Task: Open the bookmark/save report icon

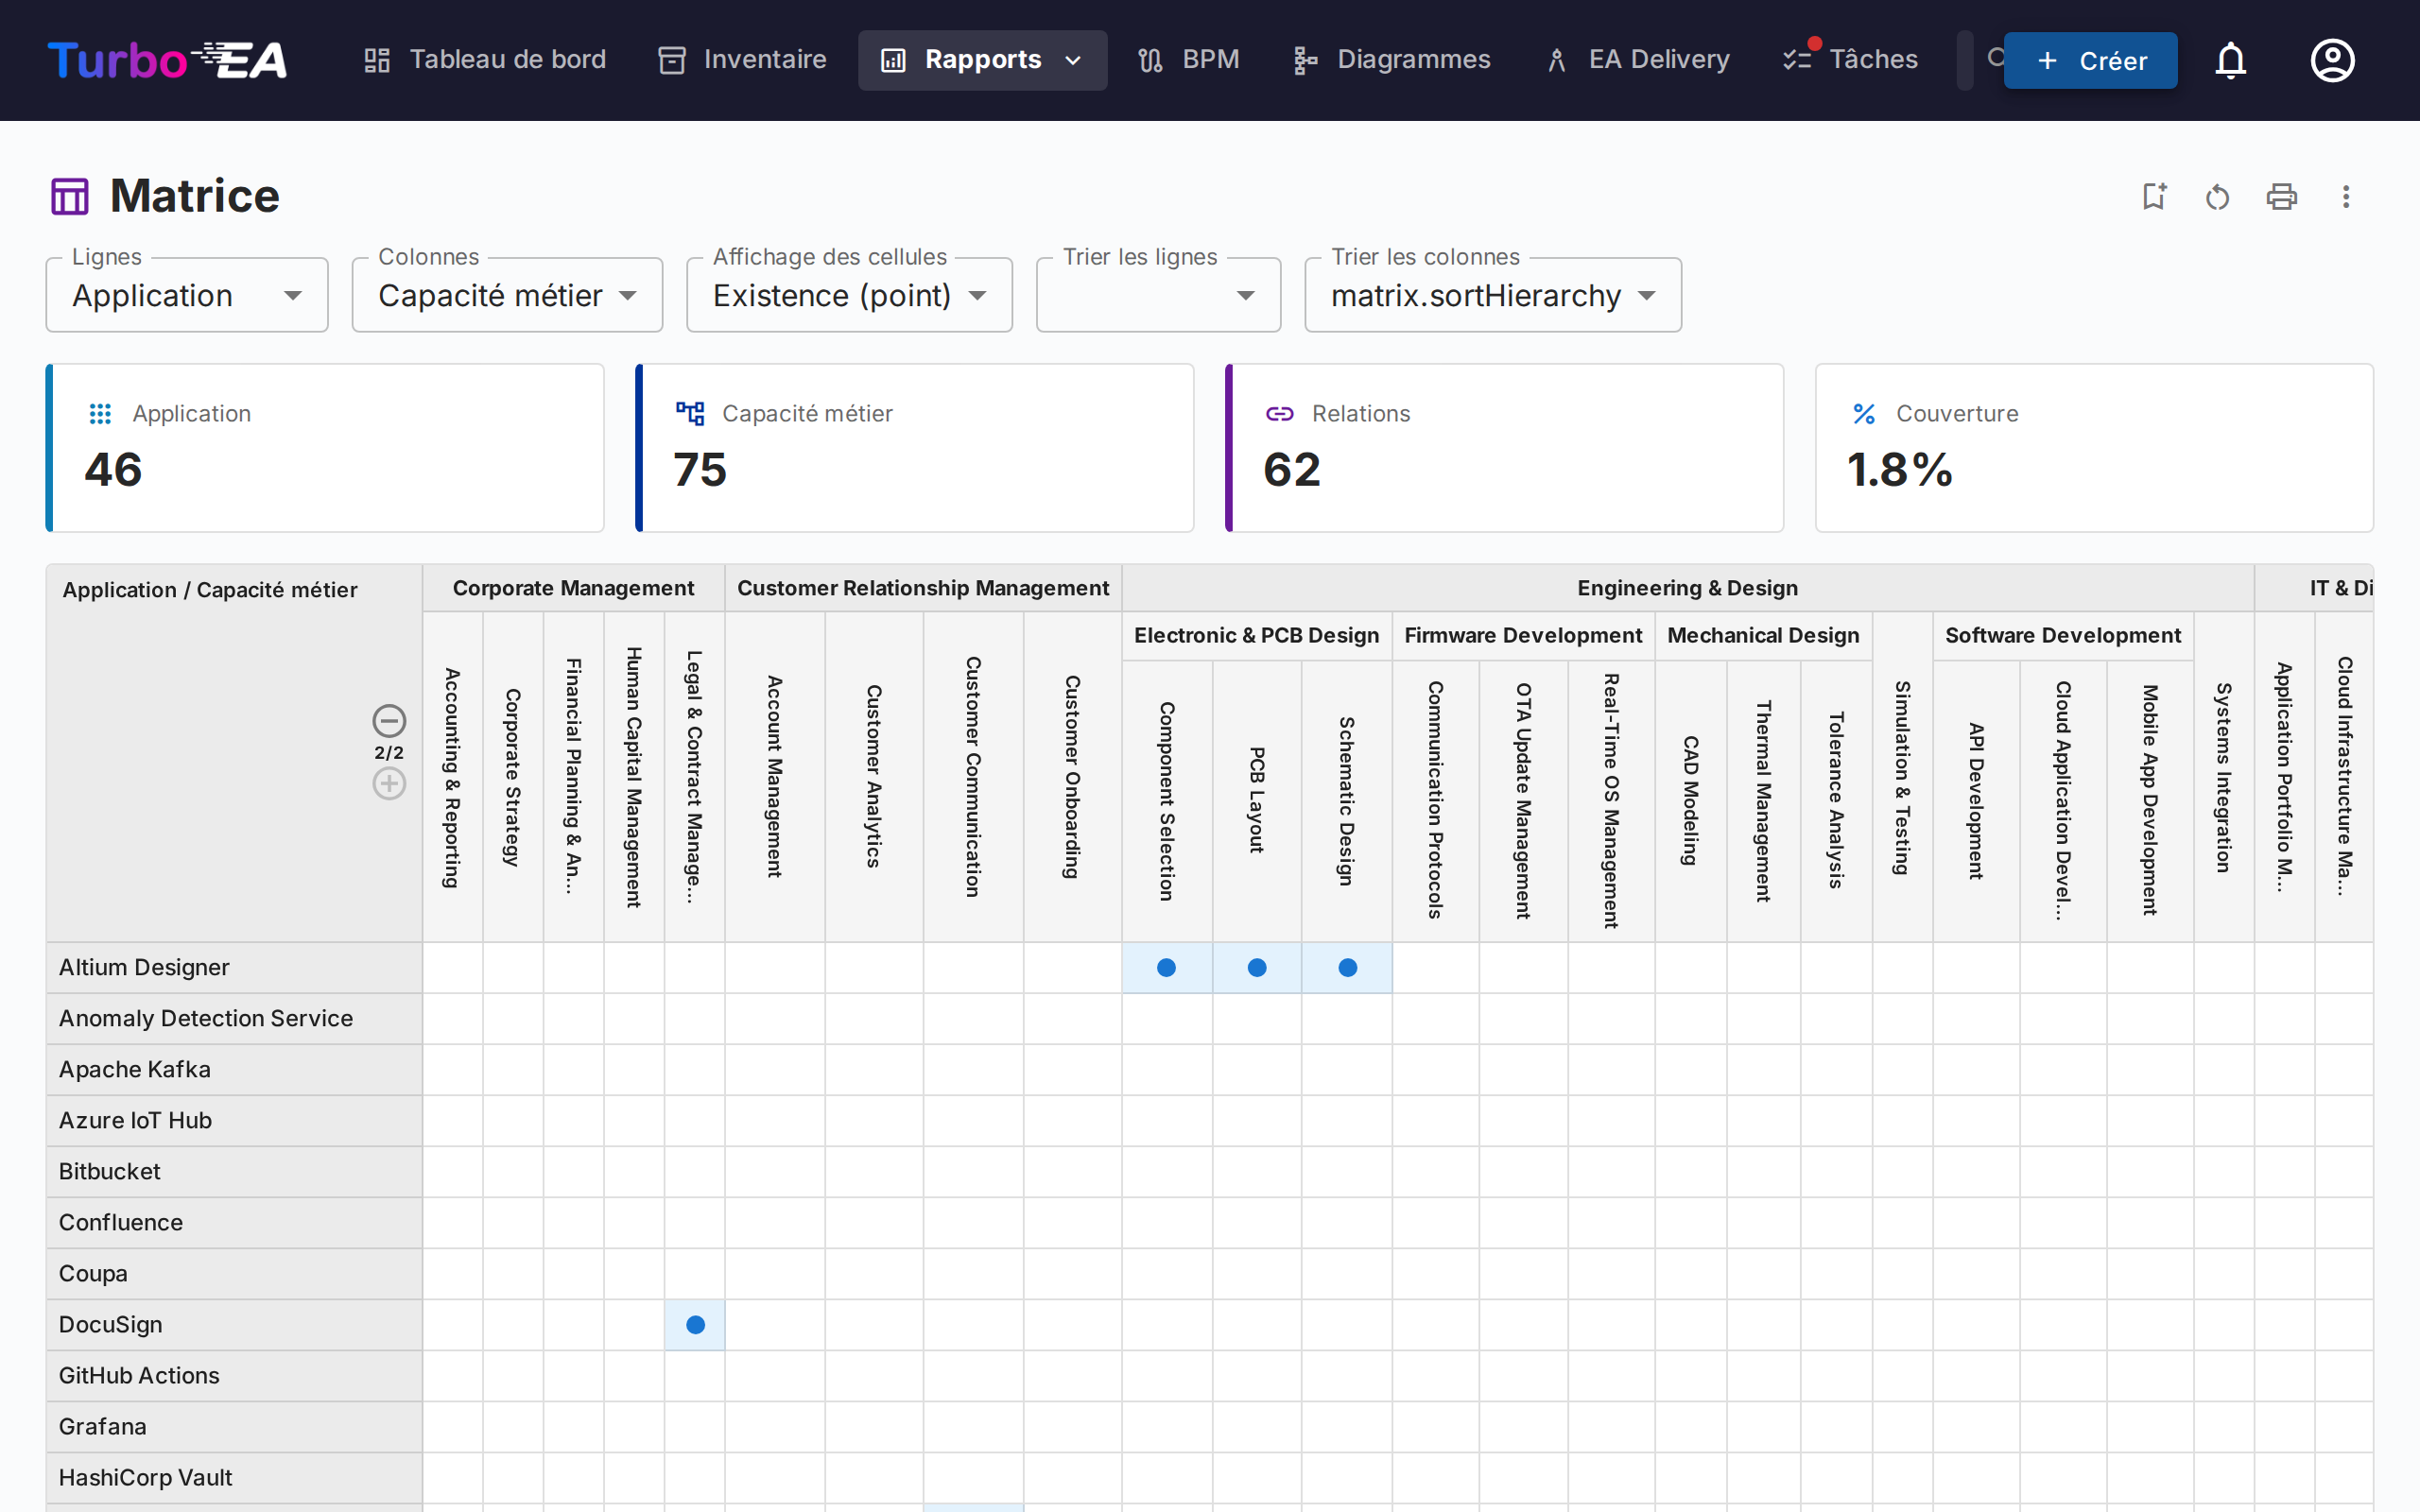Action: 2154,196
